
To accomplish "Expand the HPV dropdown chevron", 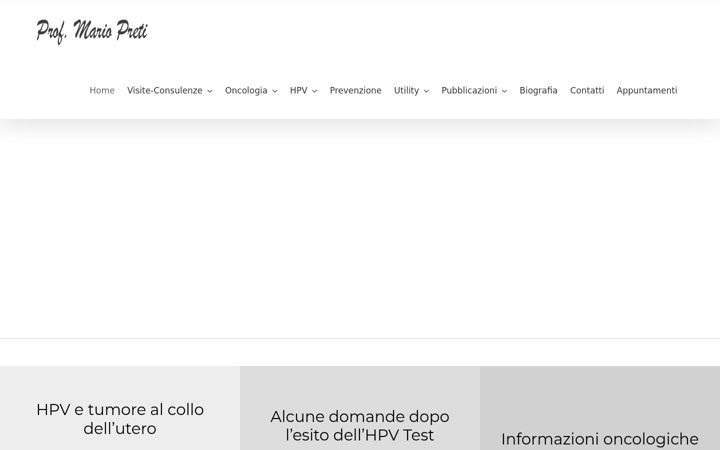I will pyautogui.click(x=315, y=91).
